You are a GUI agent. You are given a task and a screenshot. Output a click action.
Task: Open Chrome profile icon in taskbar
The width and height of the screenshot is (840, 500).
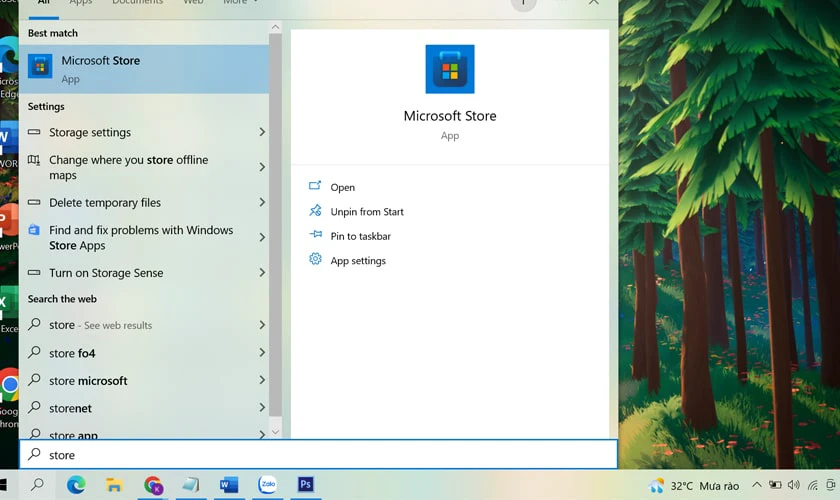pos(153,485)
